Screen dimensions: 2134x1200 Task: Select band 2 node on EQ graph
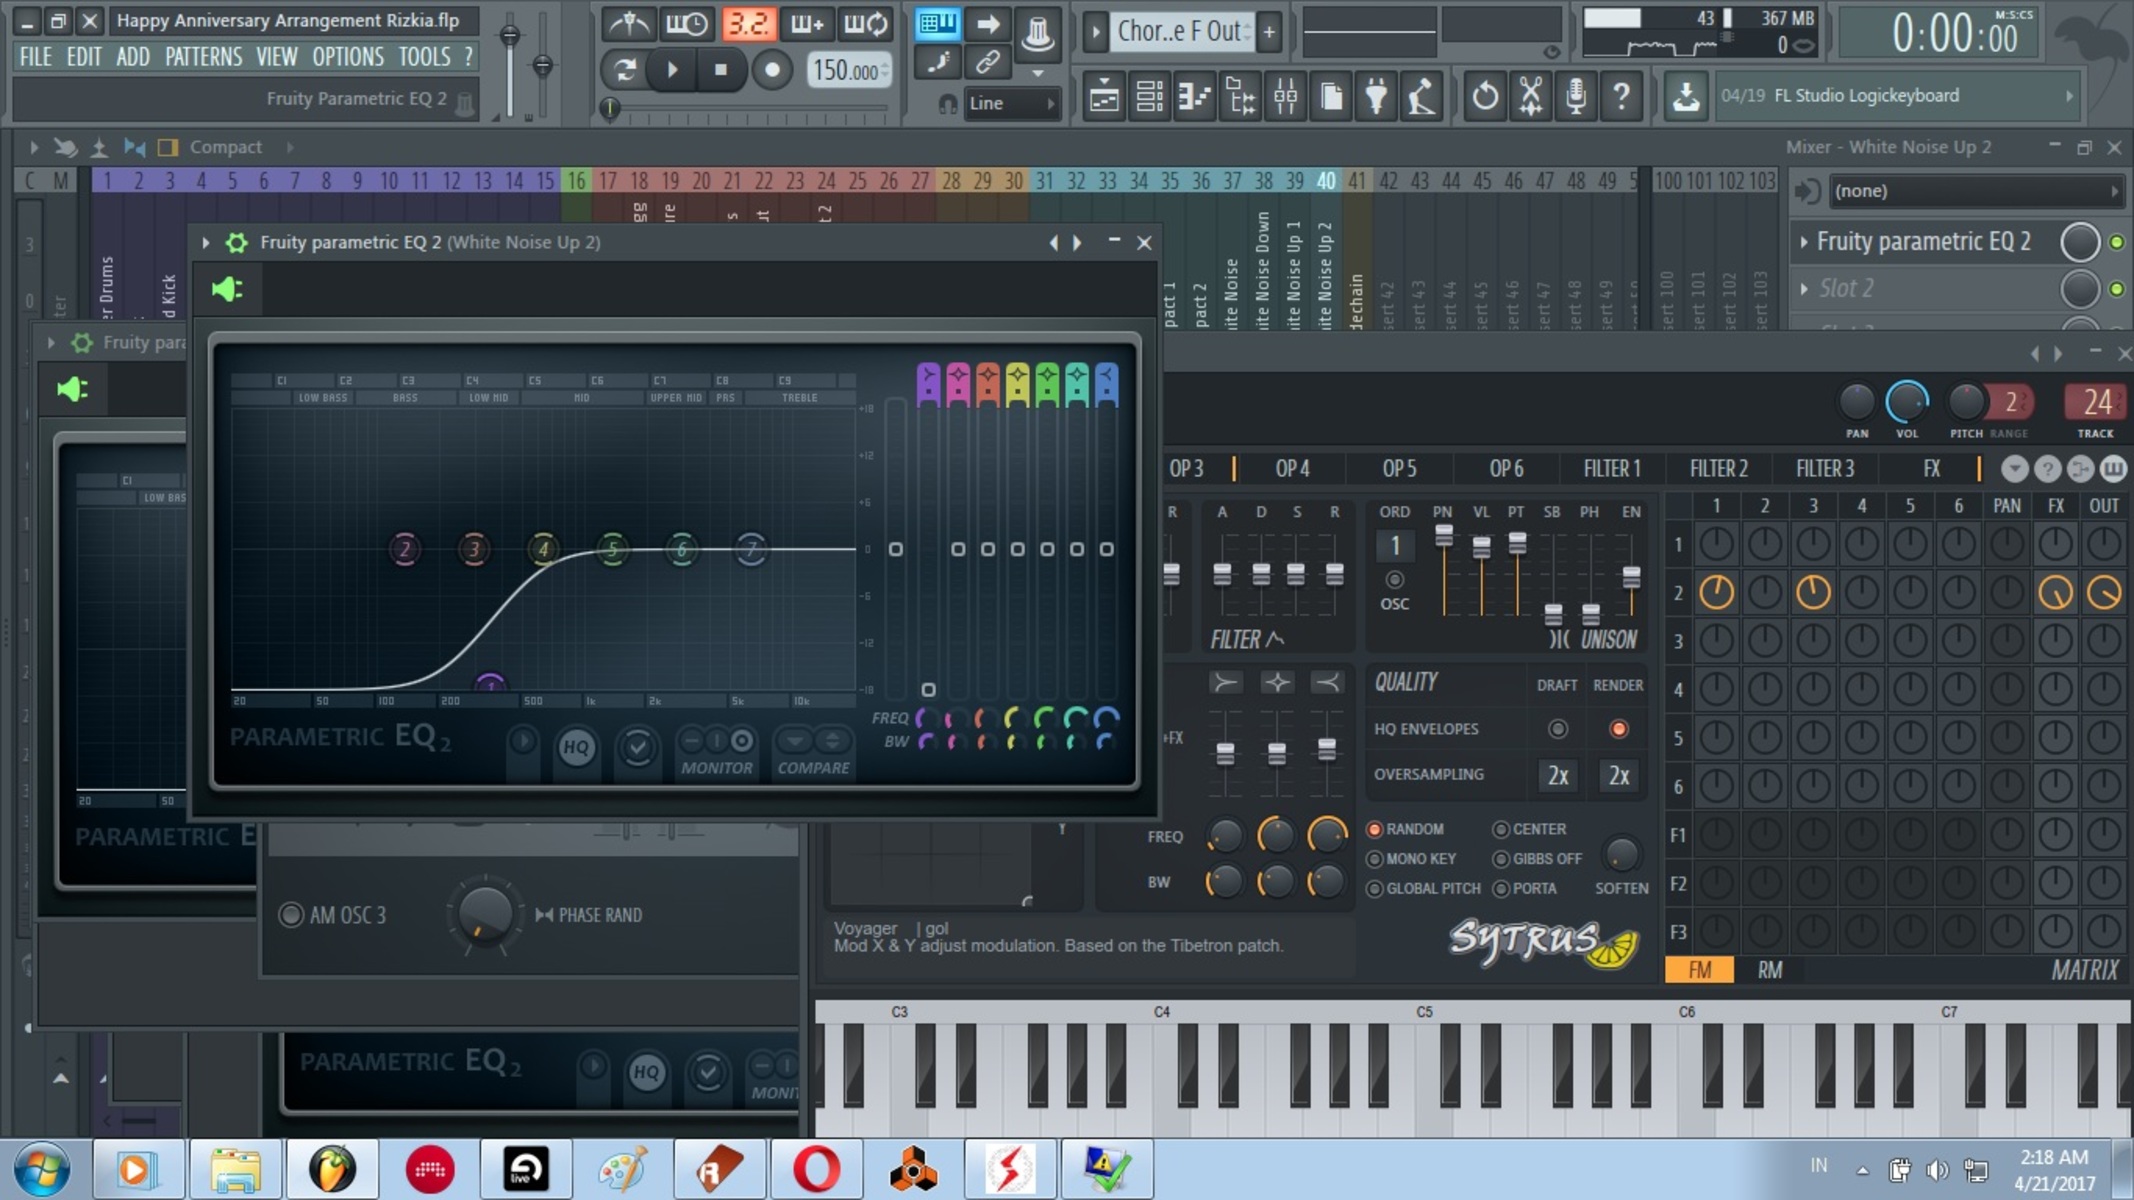click(x=405, y=548)
